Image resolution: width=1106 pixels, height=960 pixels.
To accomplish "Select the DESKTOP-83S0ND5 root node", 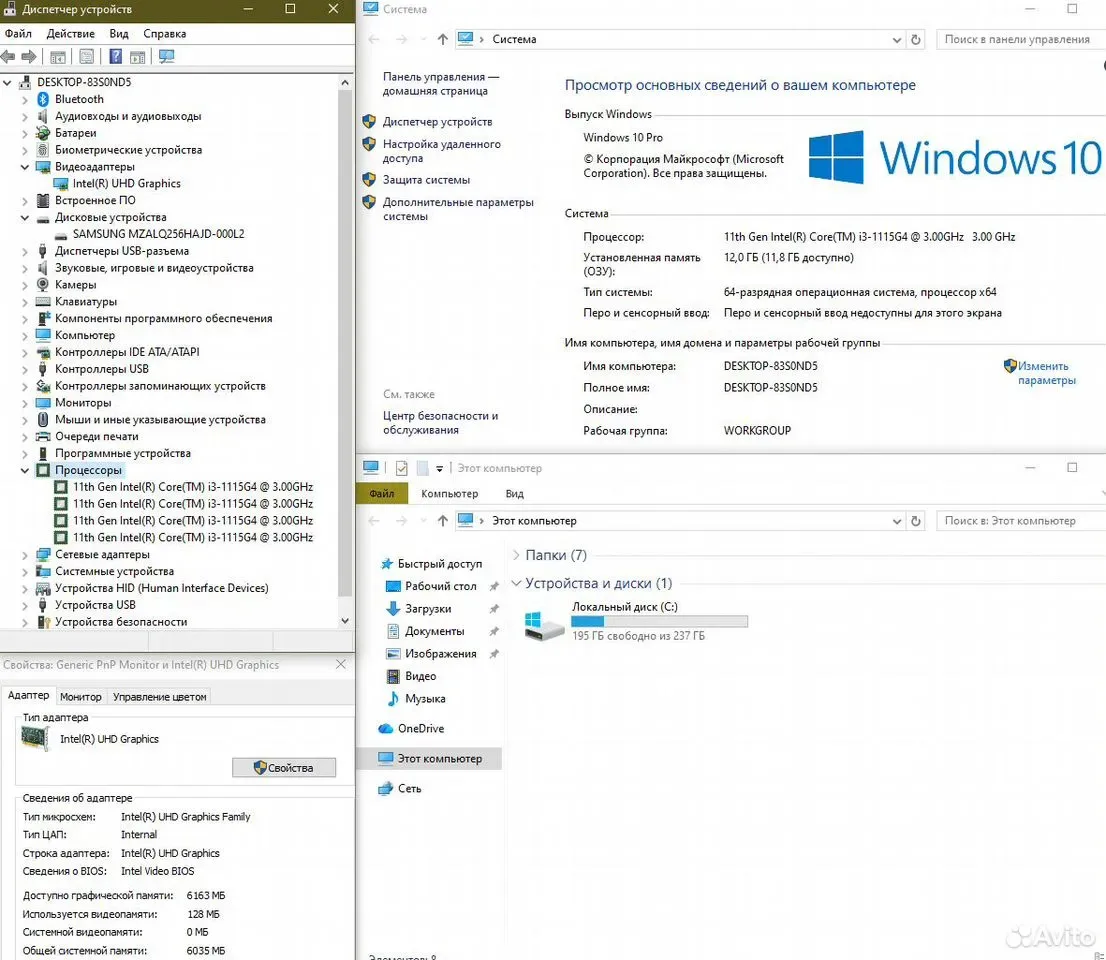I will click(84, 83).
